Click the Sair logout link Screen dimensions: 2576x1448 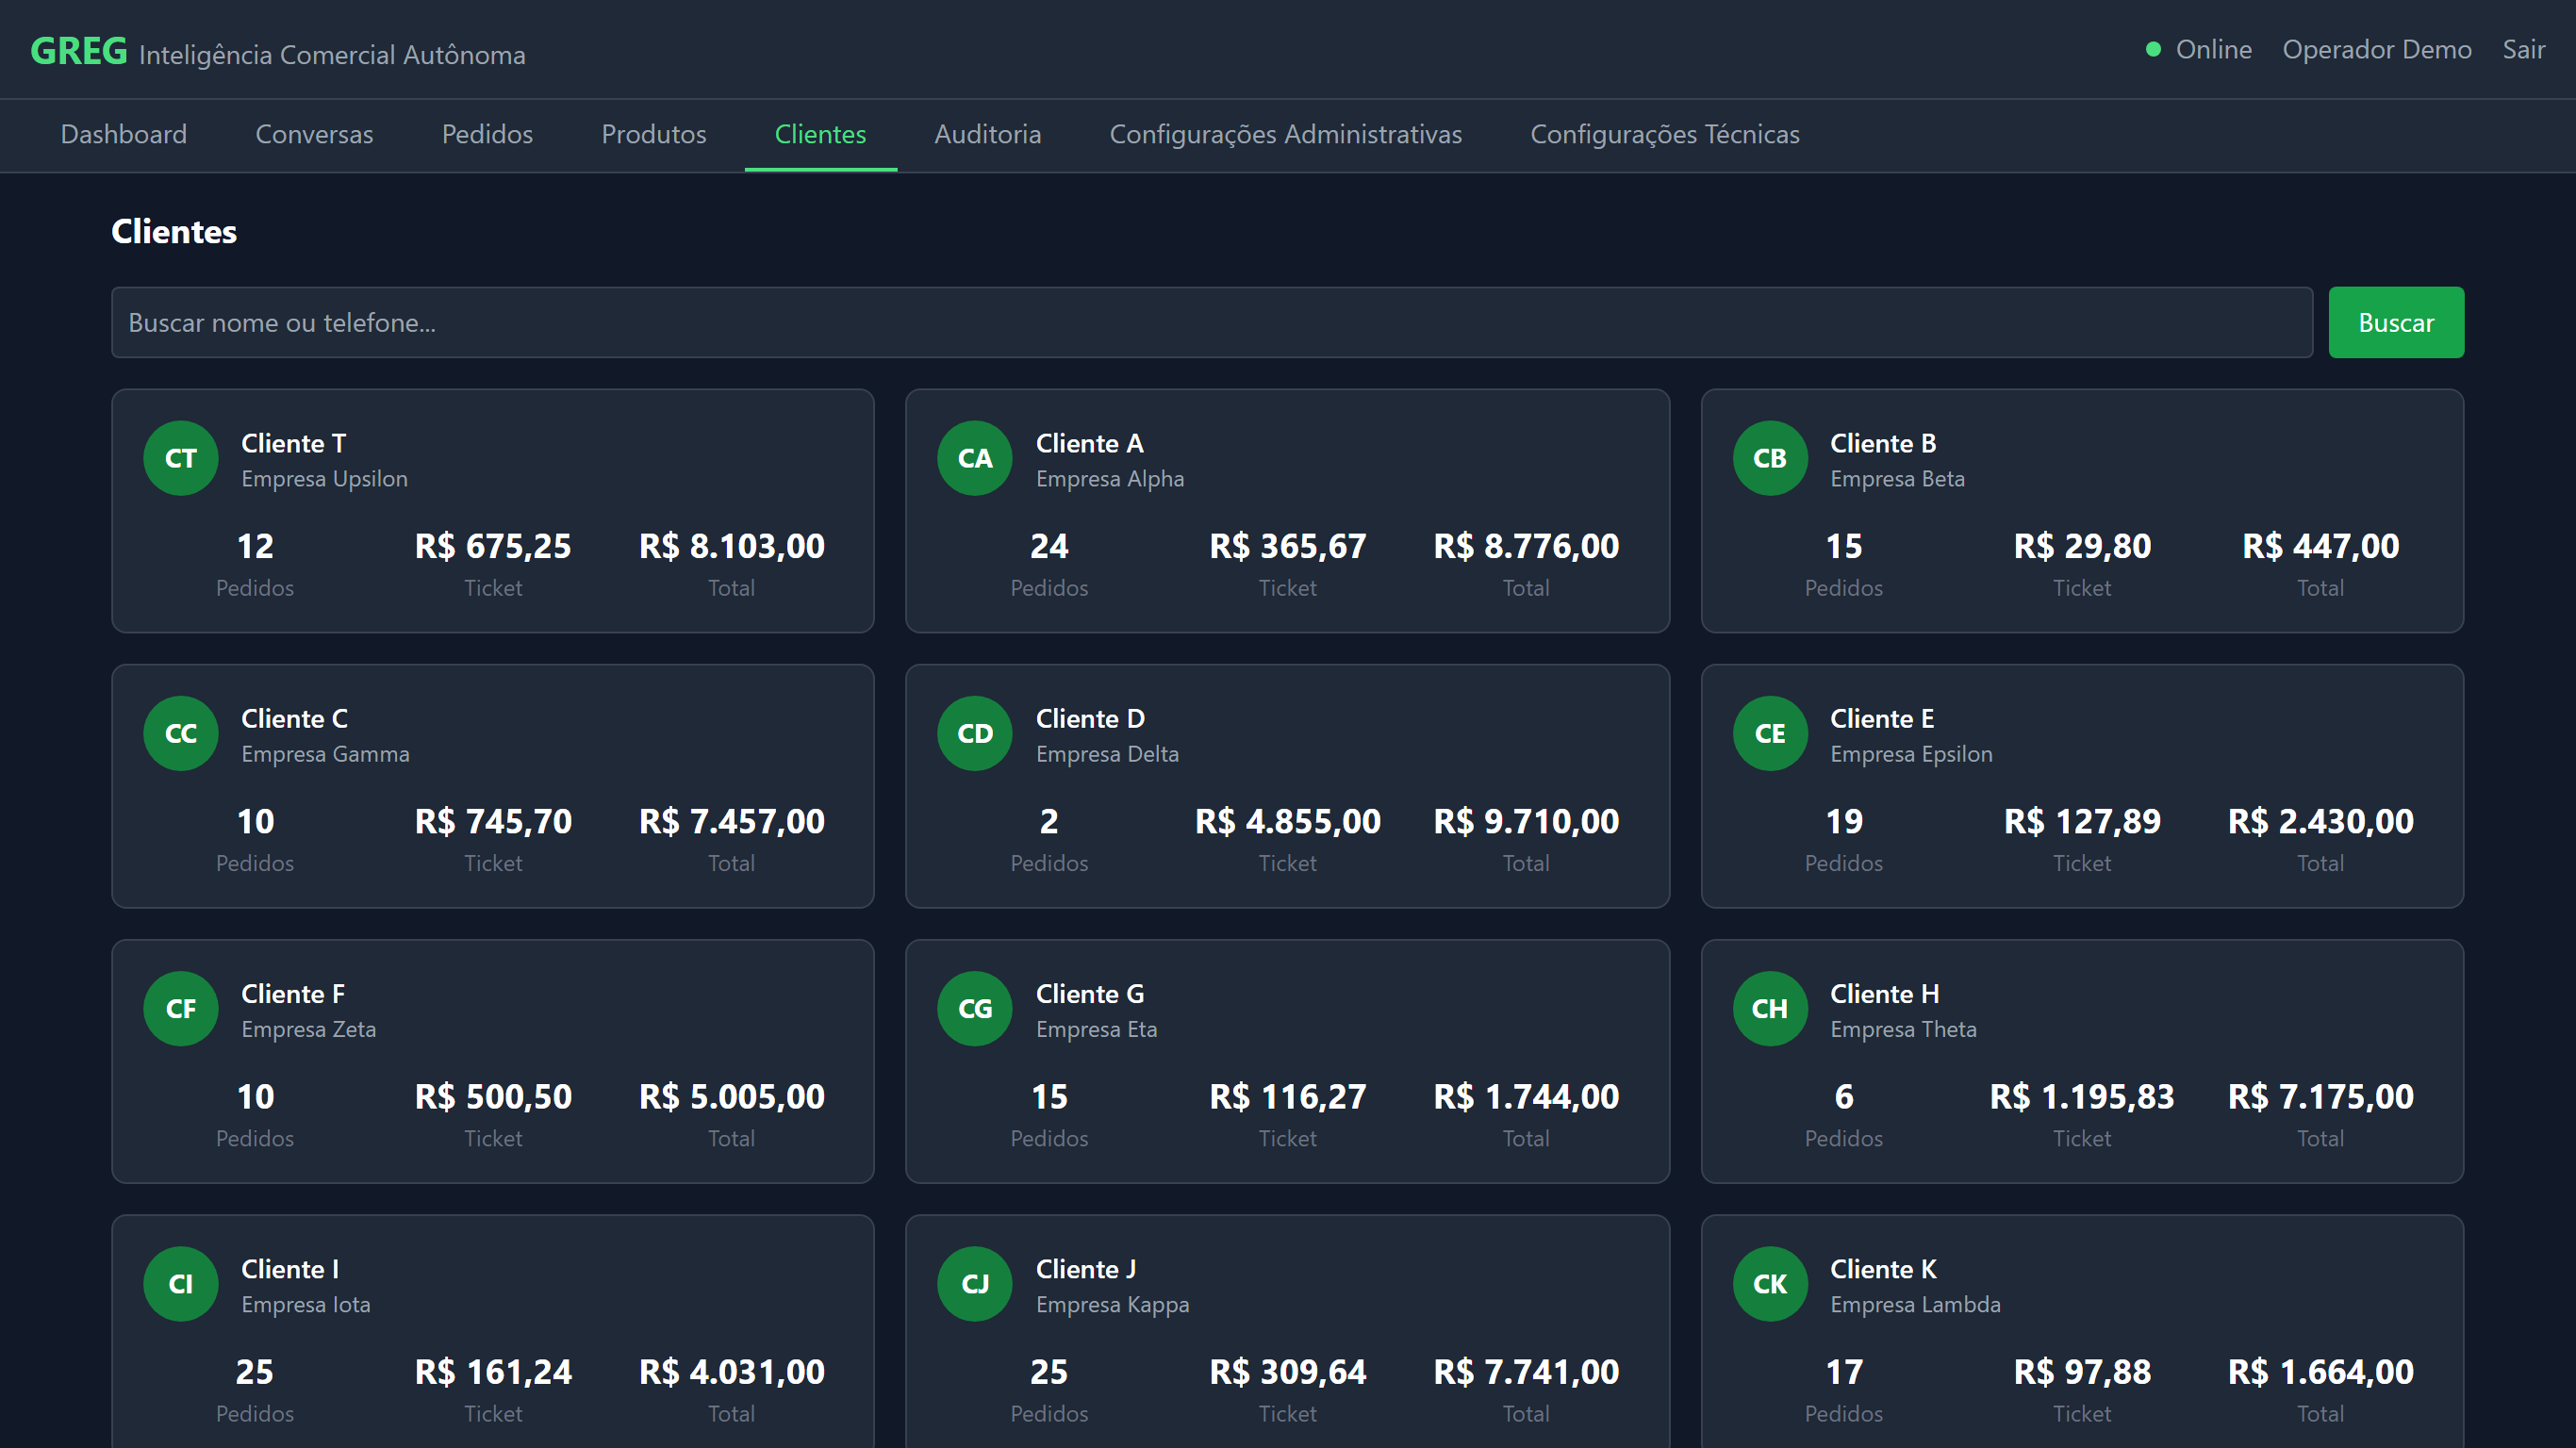[2522, 49]
